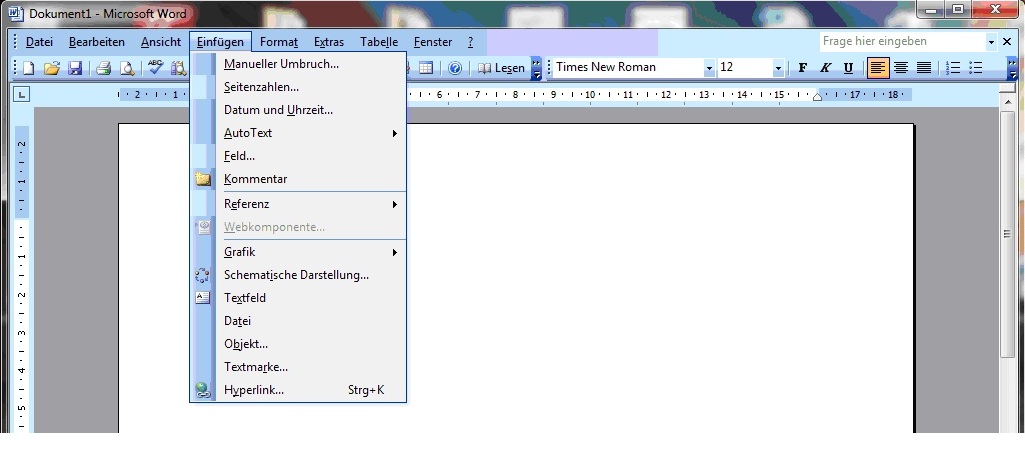This screenshot has width=1025, height=460.
Task: Choose Datei entry in Einfügen menu
Action: tap(297, 321)
